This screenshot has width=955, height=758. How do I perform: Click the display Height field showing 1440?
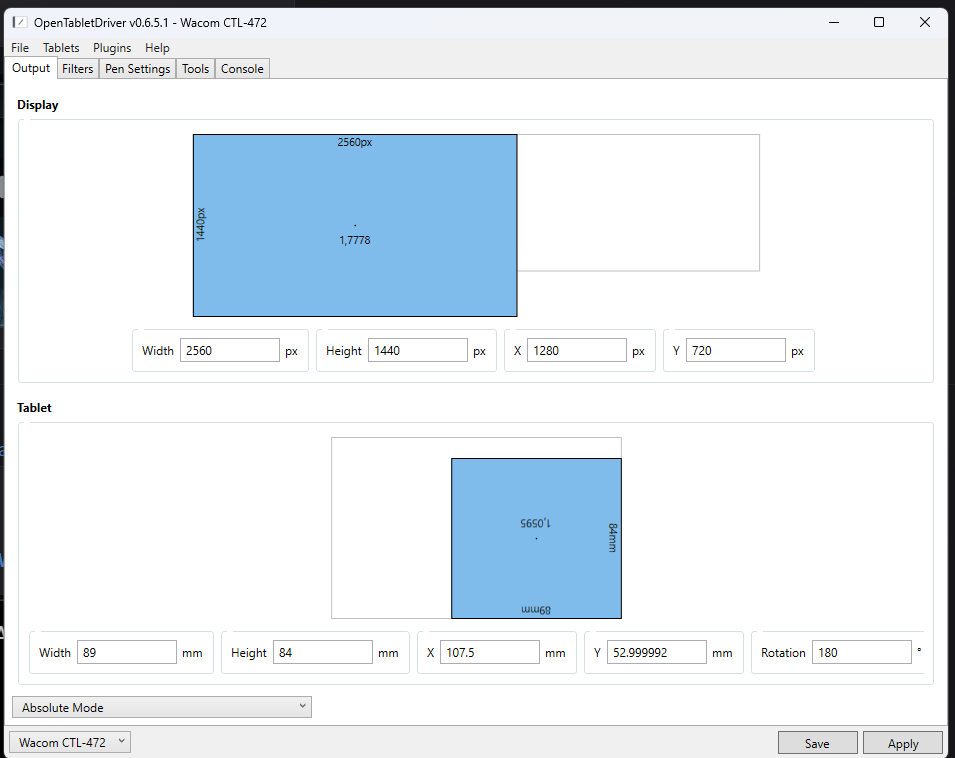click(418, 351)
